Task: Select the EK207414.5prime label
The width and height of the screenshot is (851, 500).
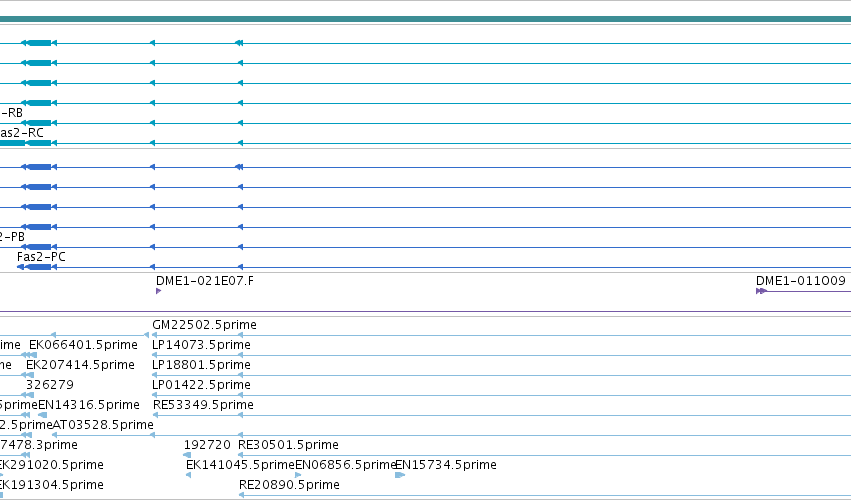Action: (x=80, y=365)
